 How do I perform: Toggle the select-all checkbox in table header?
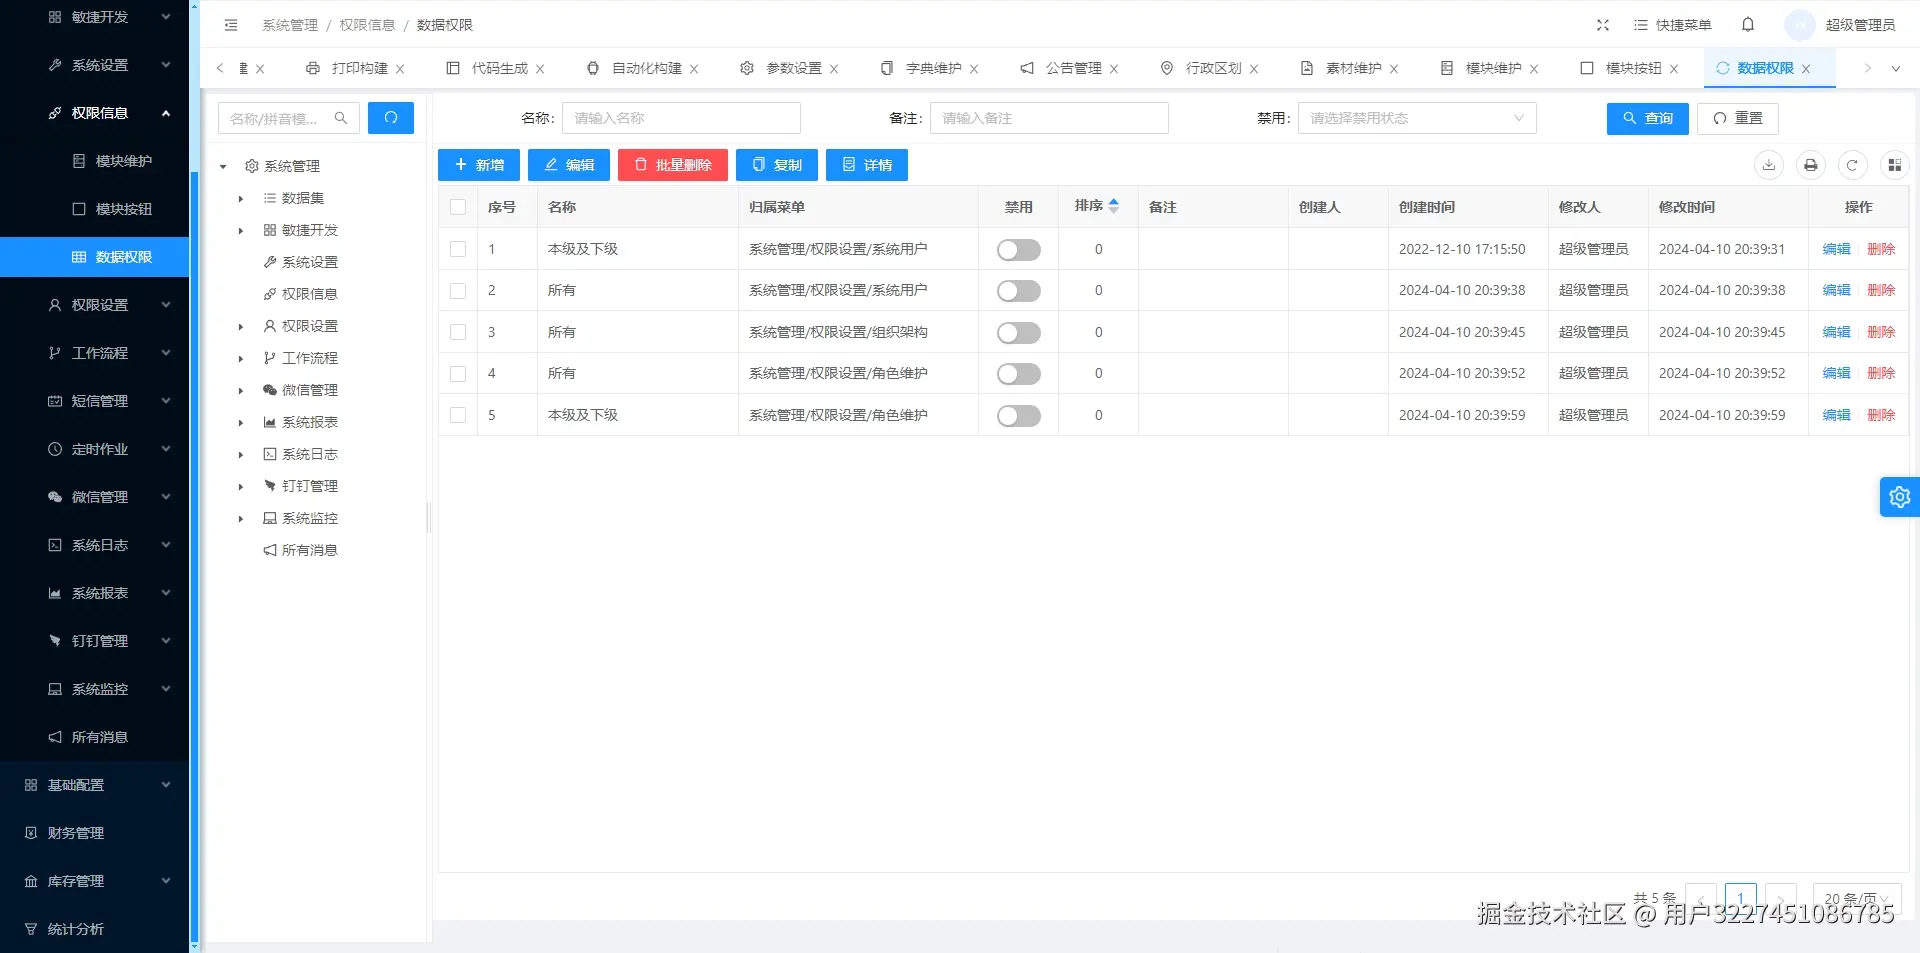point(458,207)
